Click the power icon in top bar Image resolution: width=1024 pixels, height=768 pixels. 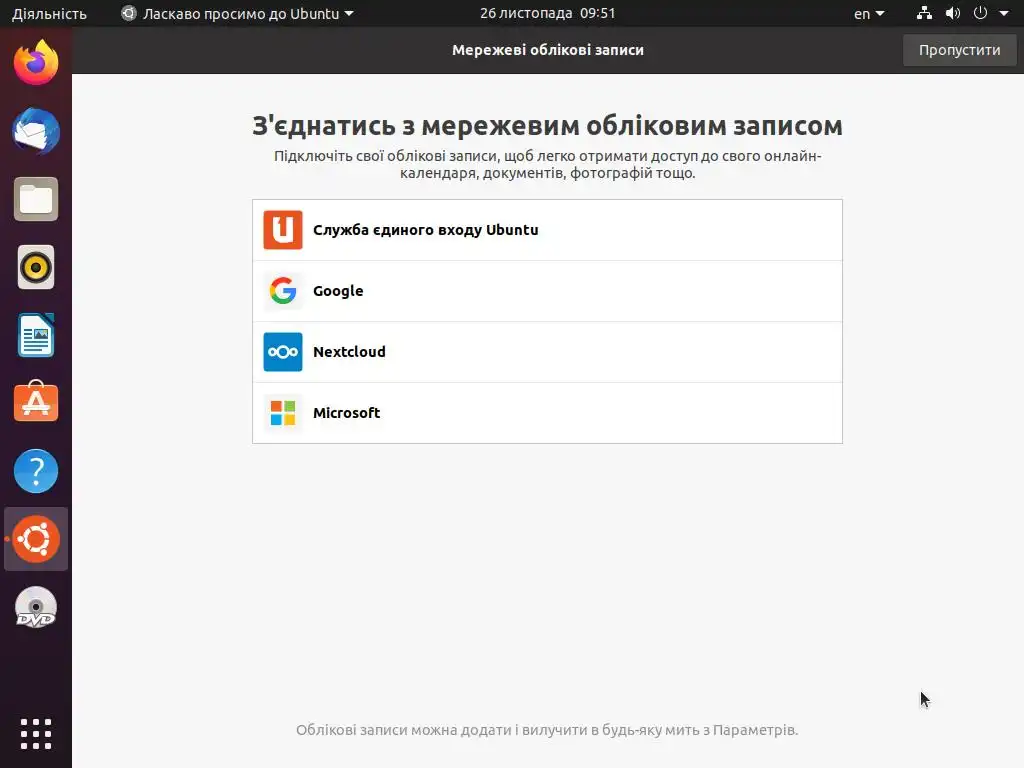980,13
